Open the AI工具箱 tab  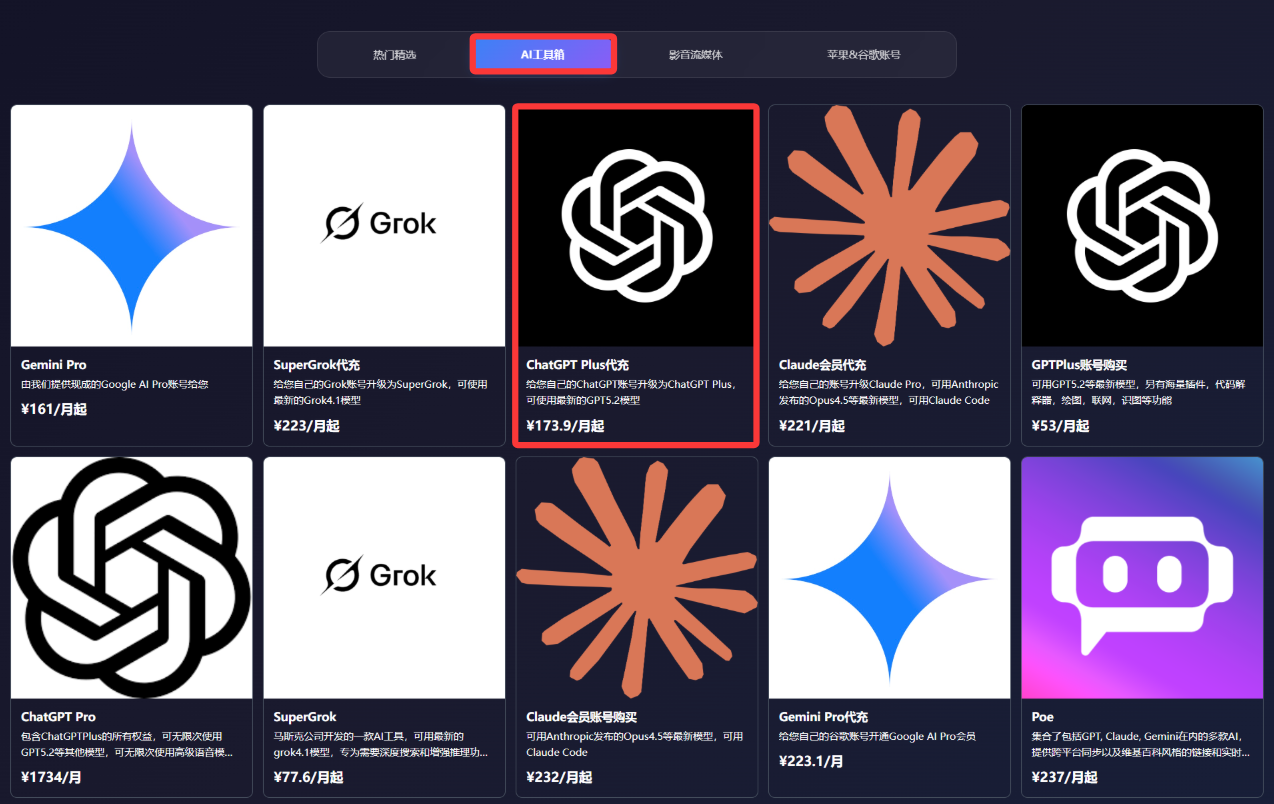(x=543, y=54)
